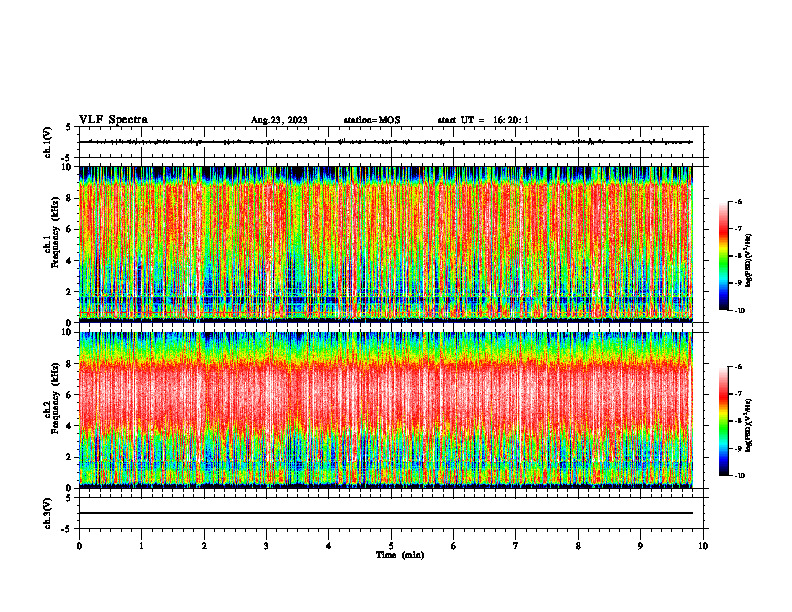Click the "10" kHz tick on ch.1 spectrogram

coord(68,167)
